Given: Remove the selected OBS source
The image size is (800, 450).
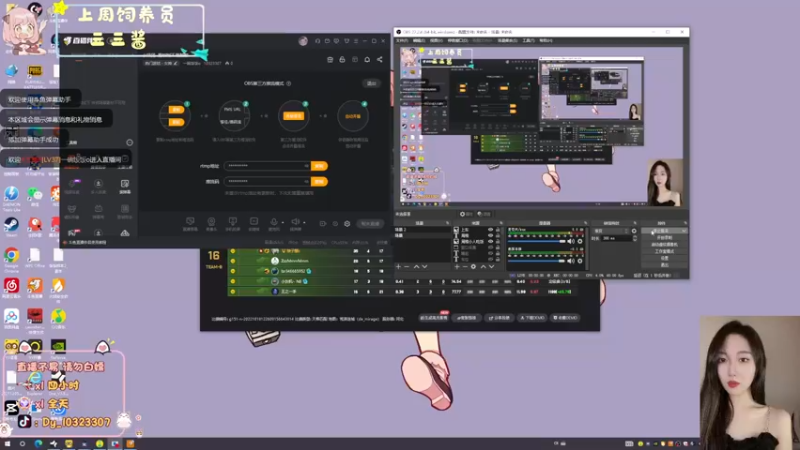Looking at the screenshot, I should coord(465,266).
